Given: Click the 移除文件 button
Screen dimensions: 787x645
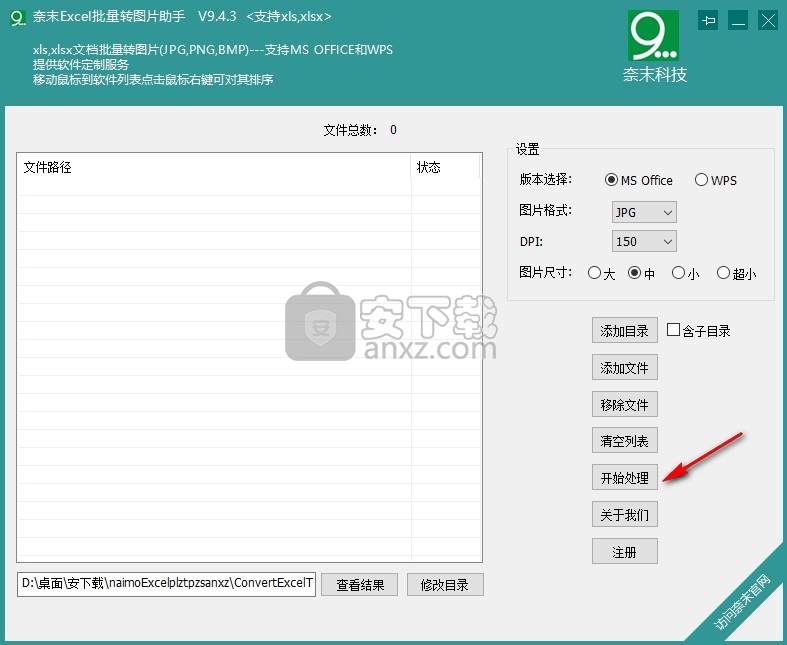Looking at the screenshot, I should [625, 404].
